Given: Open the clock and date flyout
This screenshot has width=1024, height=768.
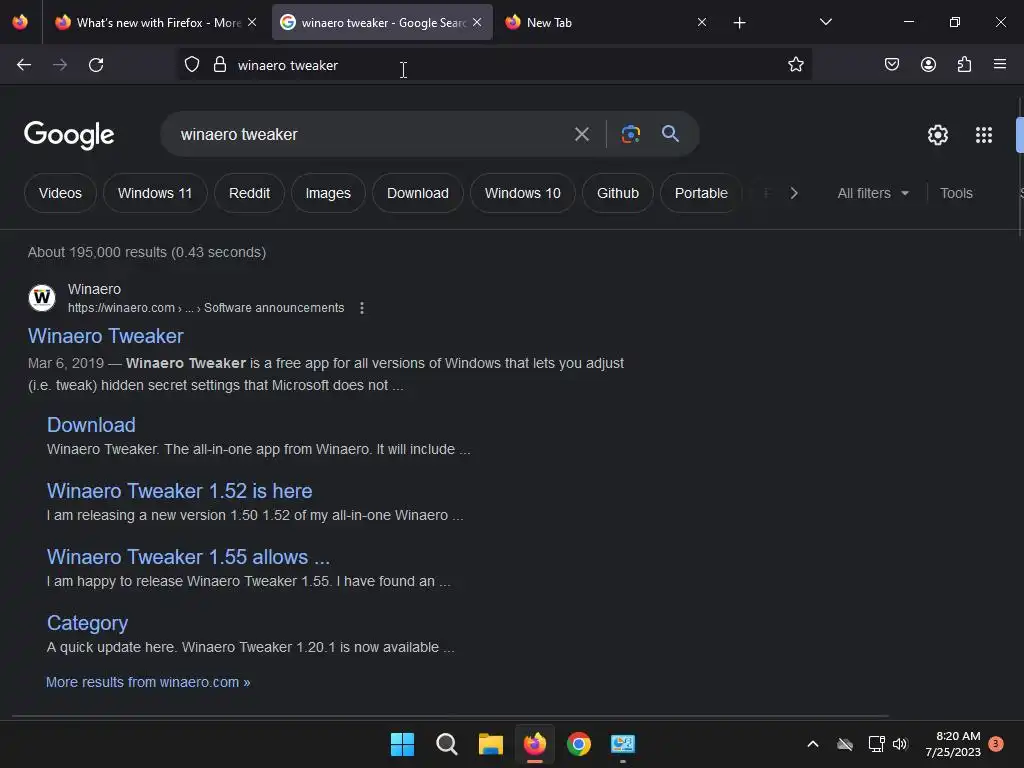Looking at the screenshot, I should 953,744.
